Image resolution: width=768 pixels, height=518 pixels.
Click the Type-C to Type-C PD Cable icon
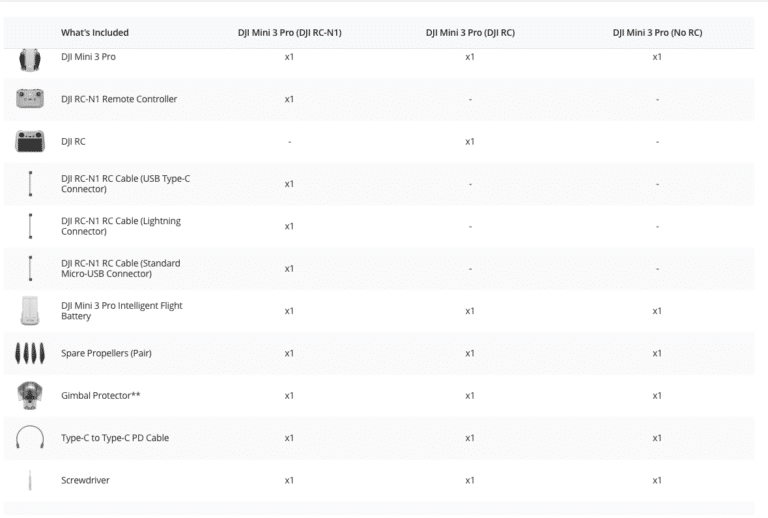coord(30,438)
